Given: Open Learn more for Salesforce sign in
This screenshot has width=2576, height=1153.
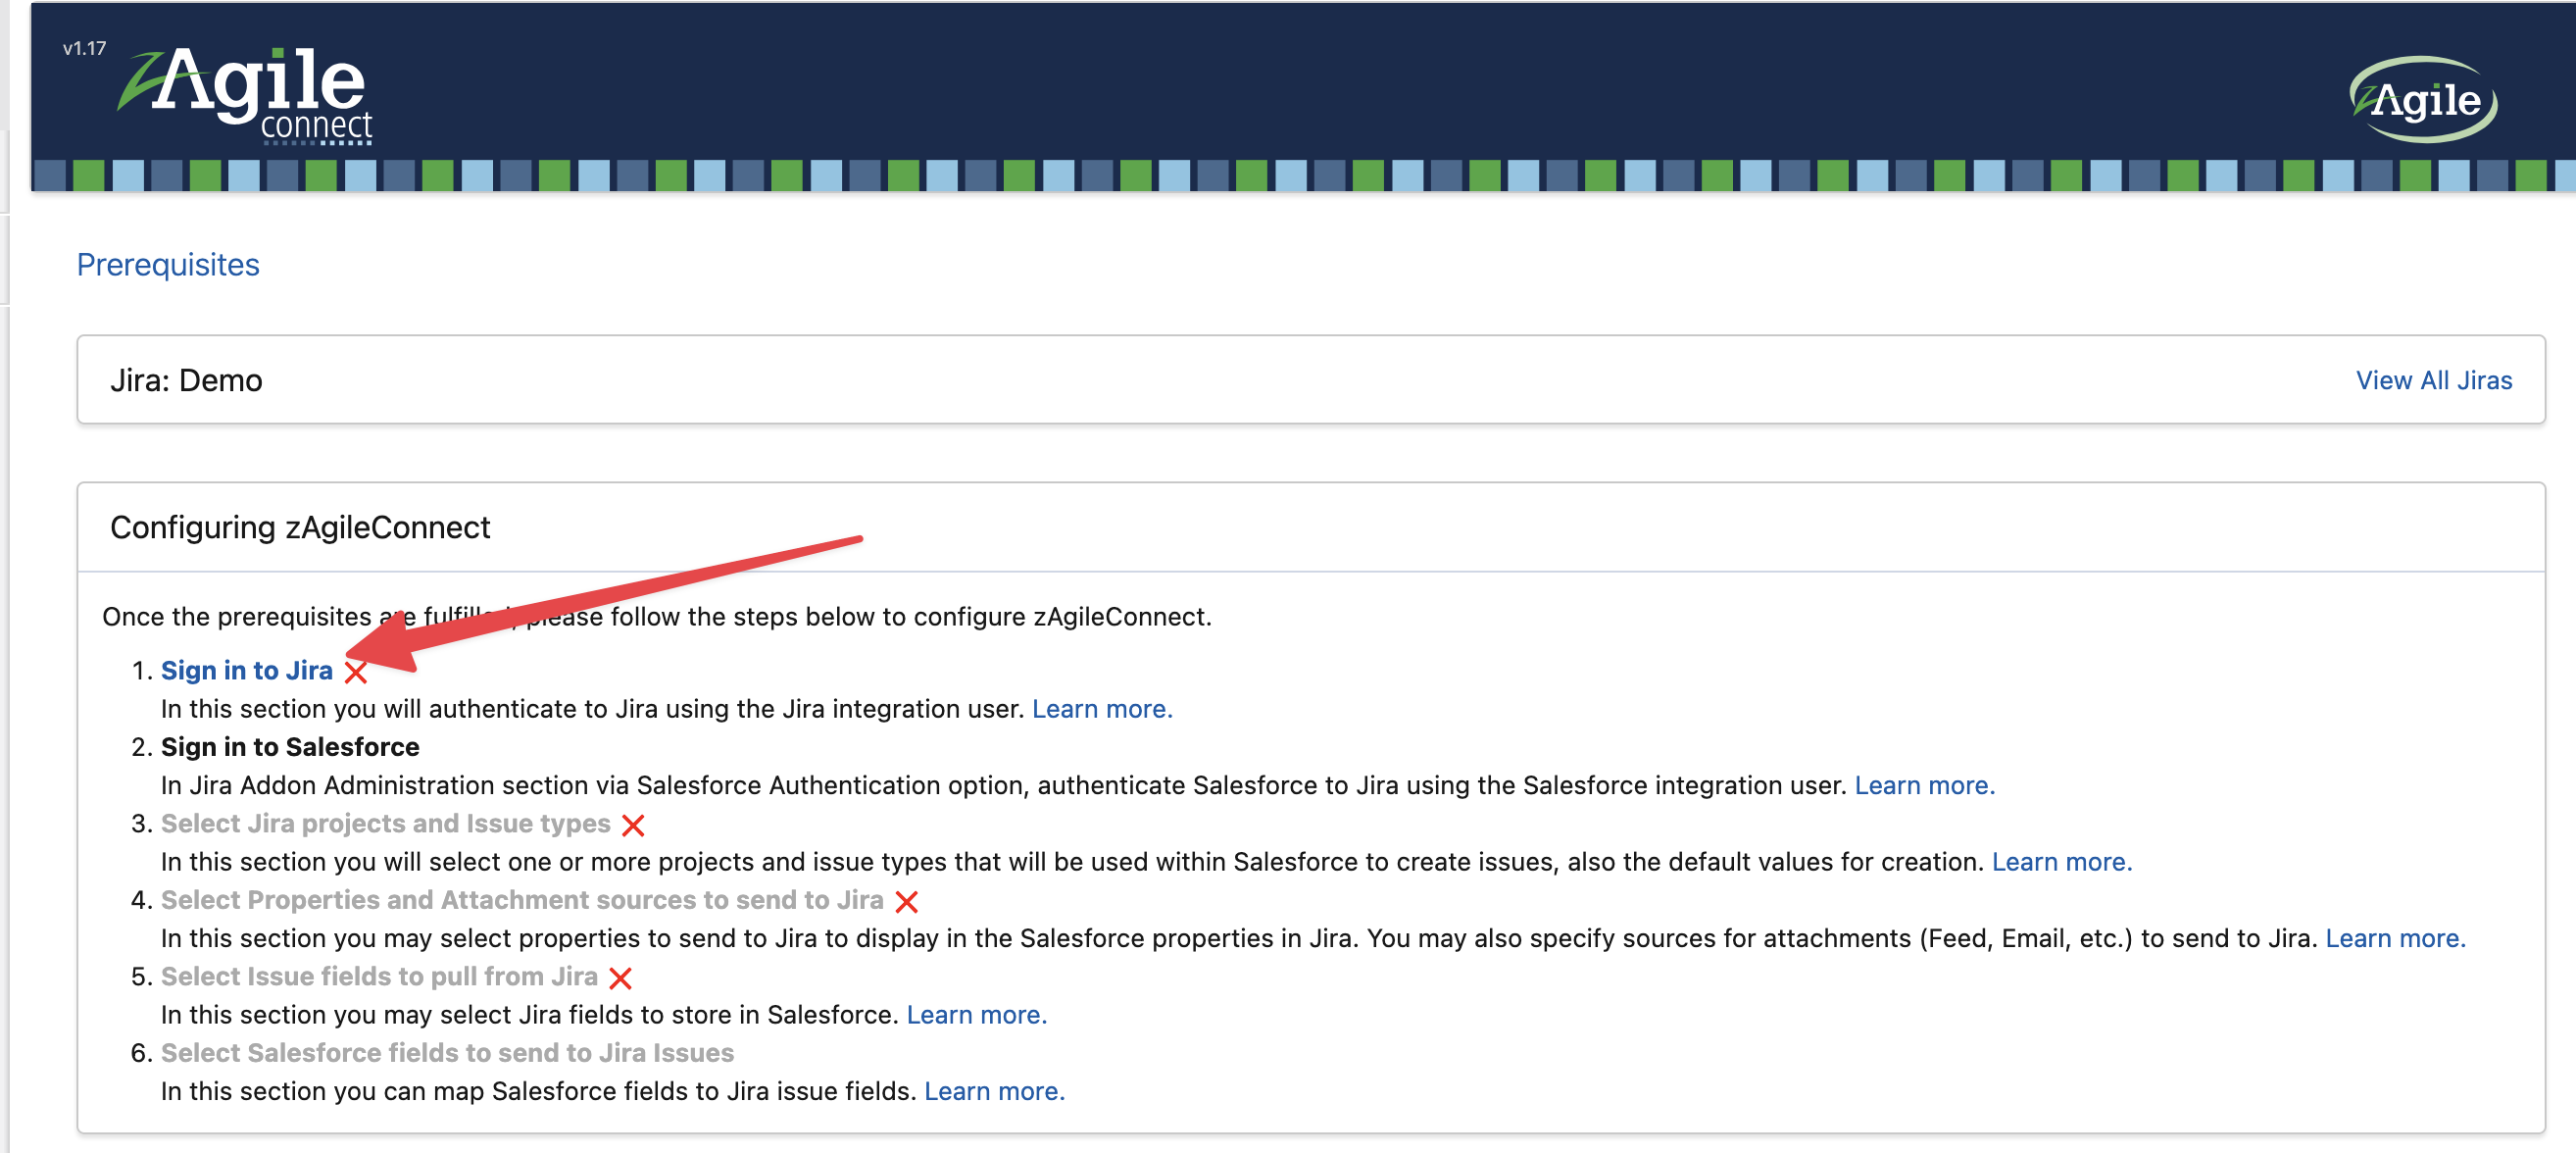Looking at the screenshot, I should [1924, 785].
